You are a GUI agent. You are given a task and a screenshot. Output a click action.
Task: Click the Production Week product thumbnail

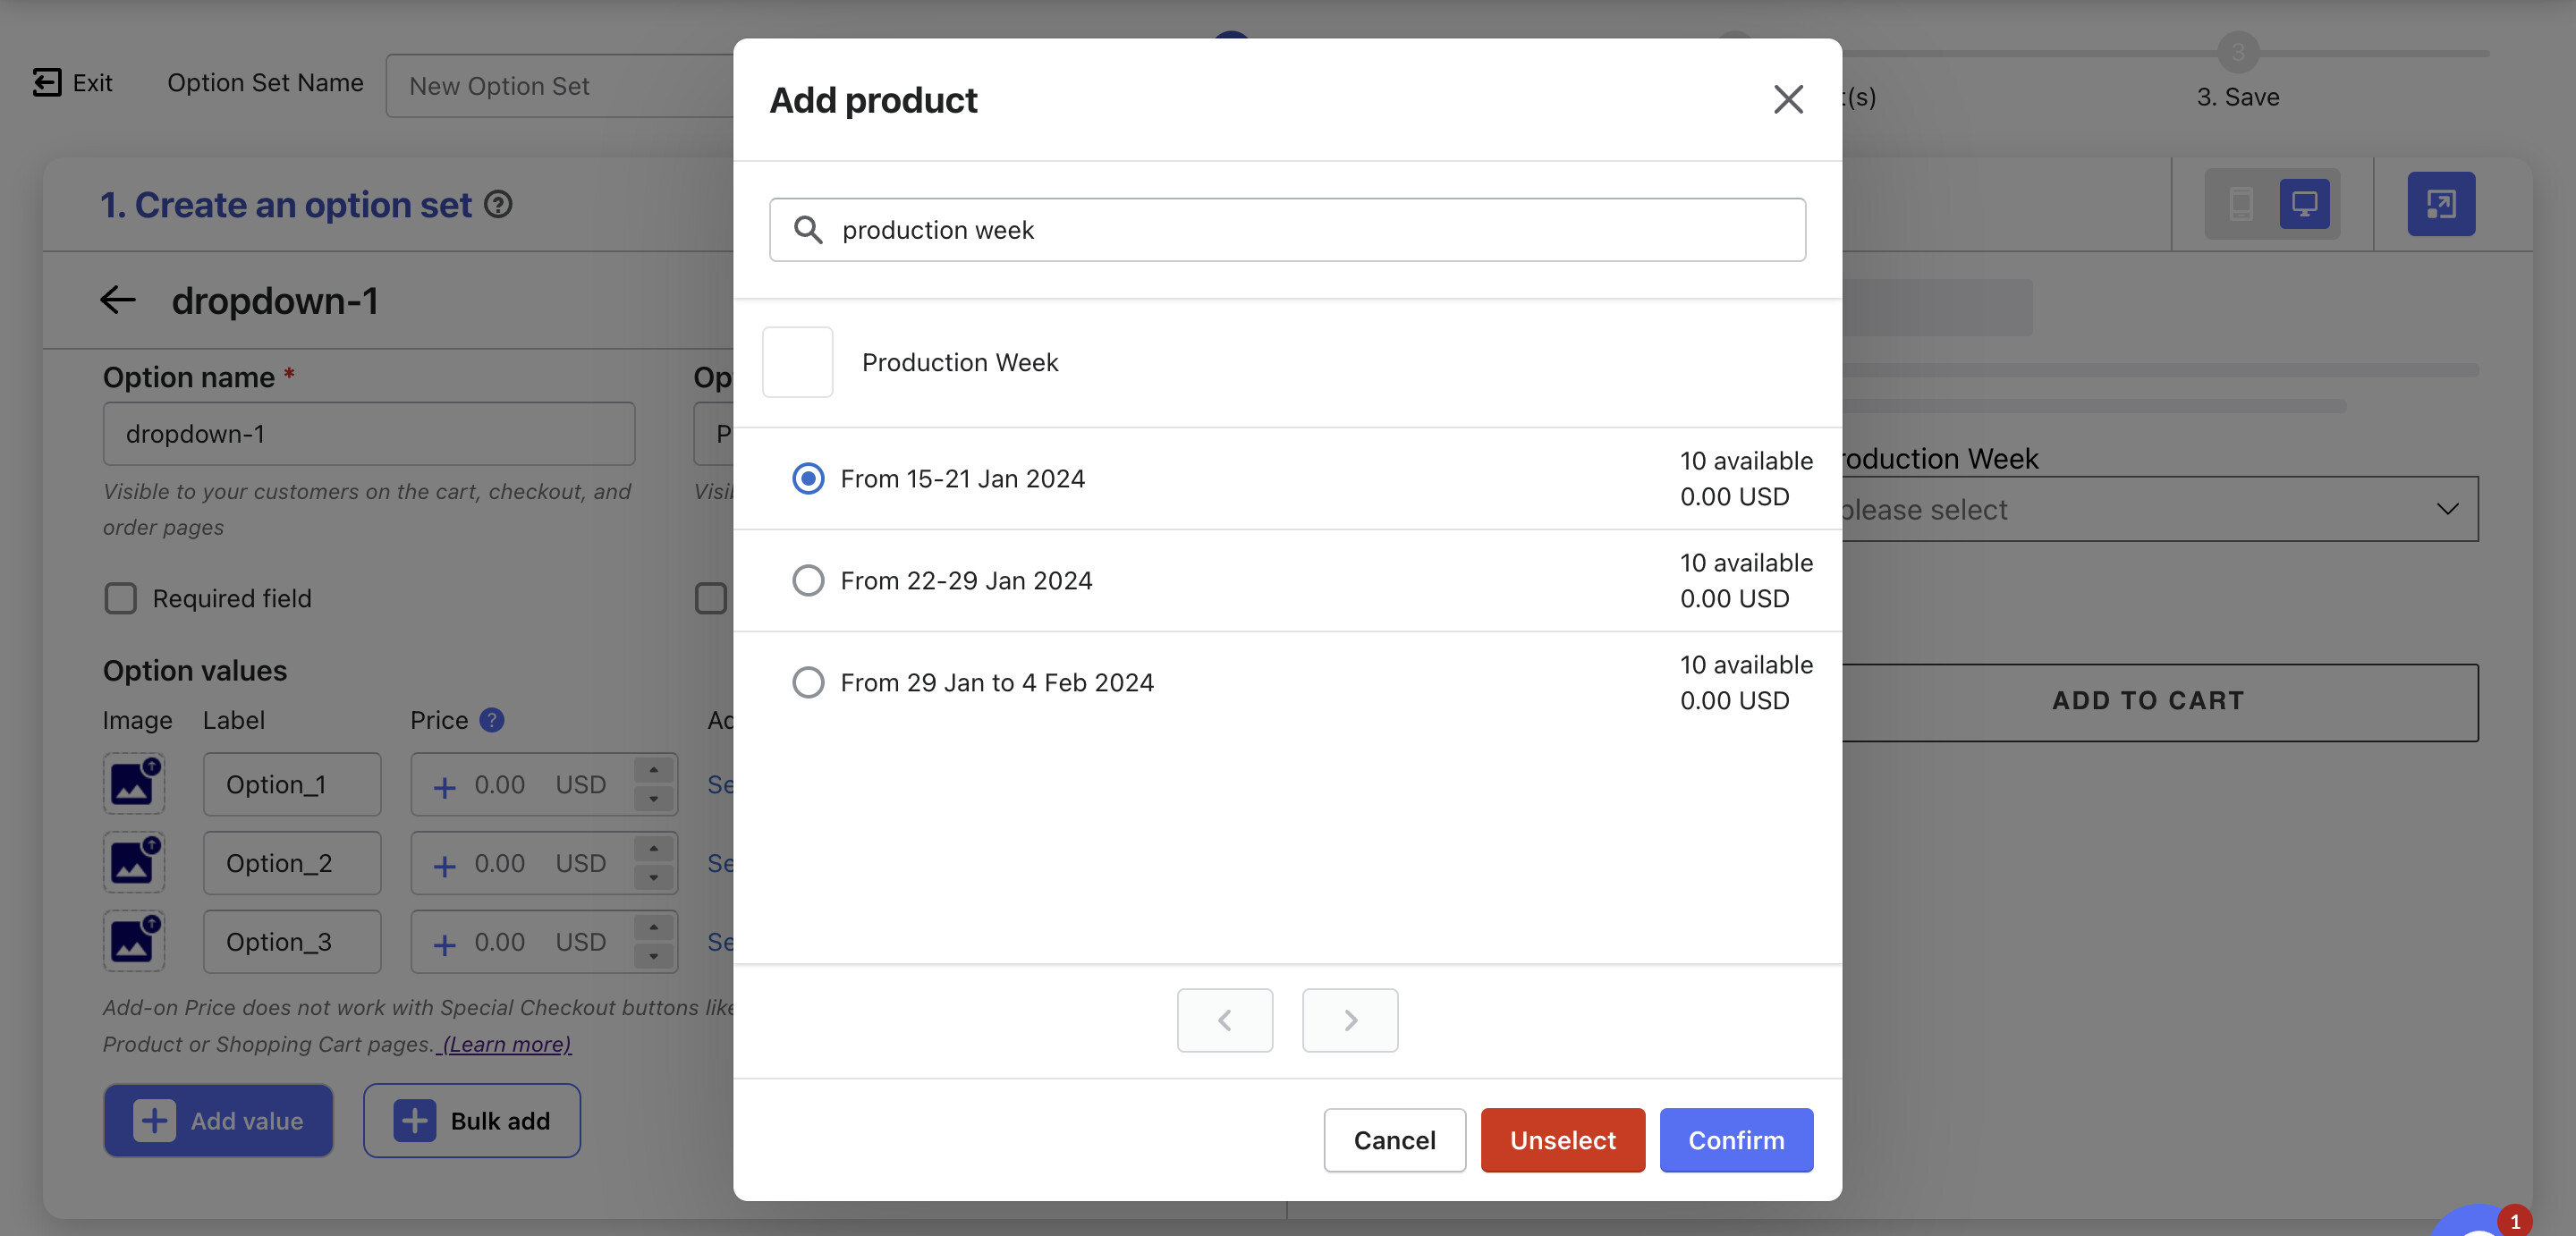798,362
